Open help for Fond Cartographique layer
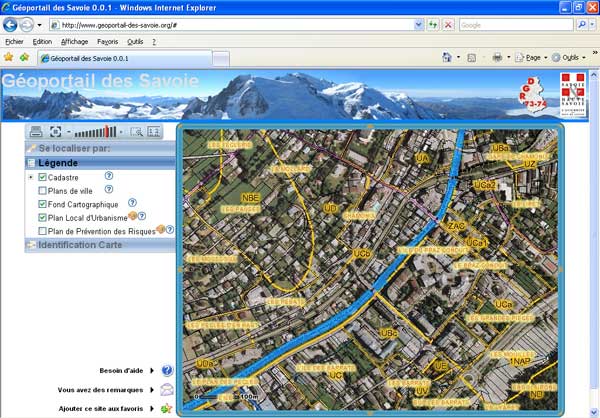 pyautogui.click(x=132, y=202)
